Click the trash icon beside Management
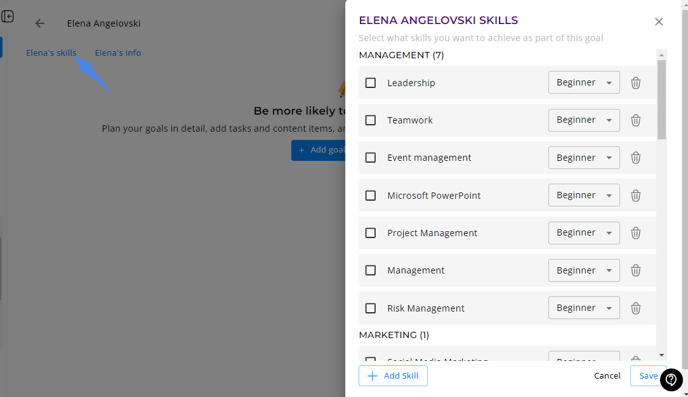Viewport: 688px width, 397px height. click(x=636, y=270)
